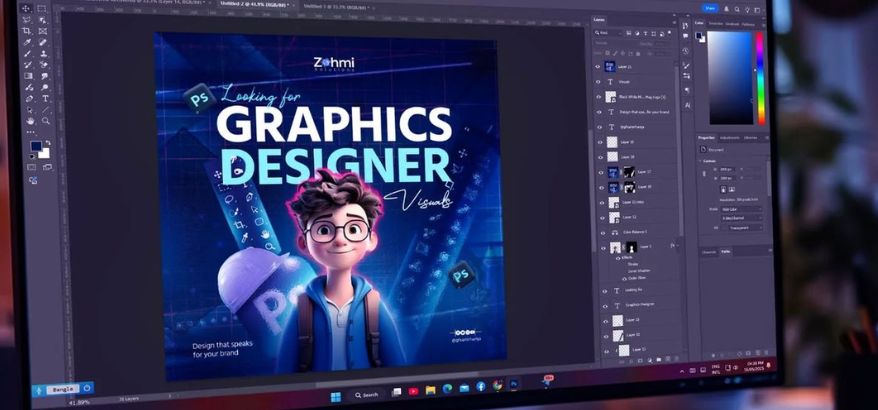Set canvas to landscape orientation

tap(732, 189)
